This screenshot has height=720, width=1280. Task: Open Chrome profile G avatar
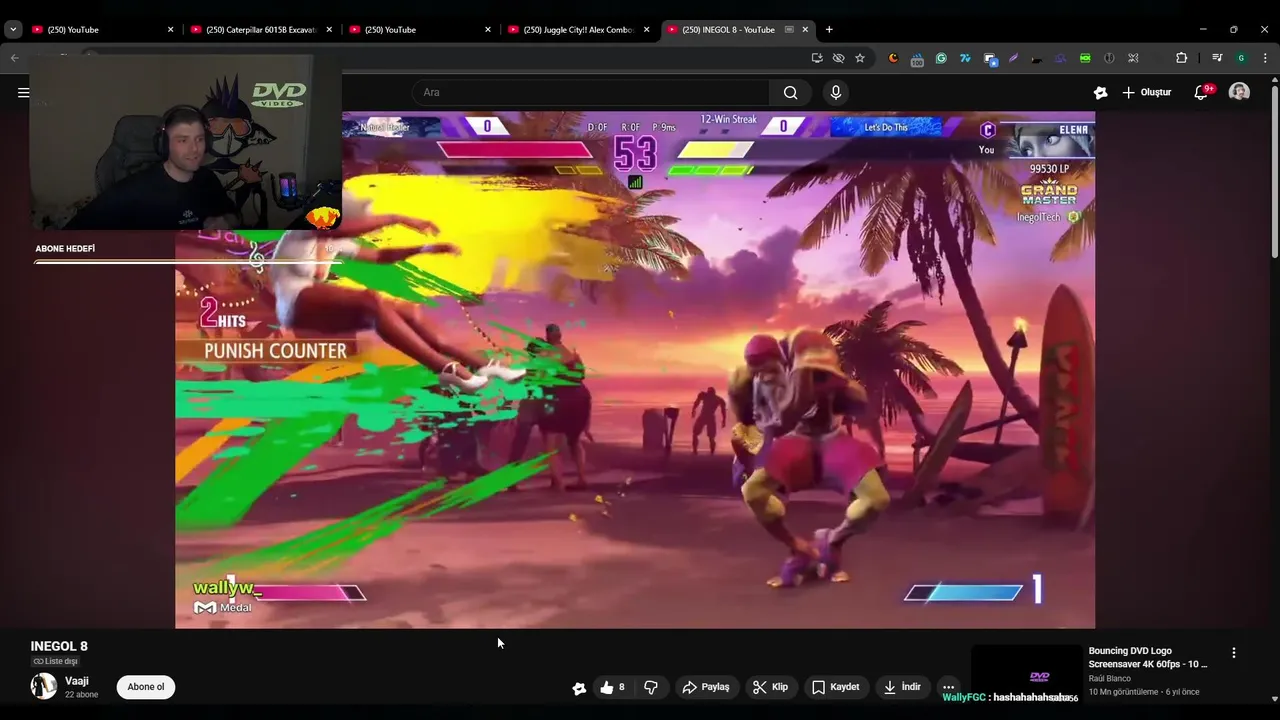(1241, 58)
